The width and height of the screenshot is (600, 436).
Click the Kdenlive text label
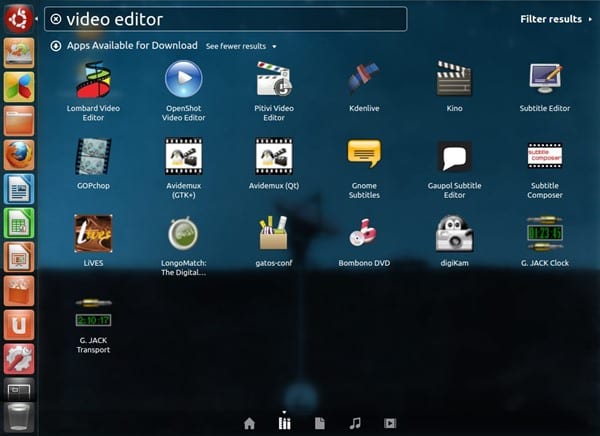pos(364,108)
